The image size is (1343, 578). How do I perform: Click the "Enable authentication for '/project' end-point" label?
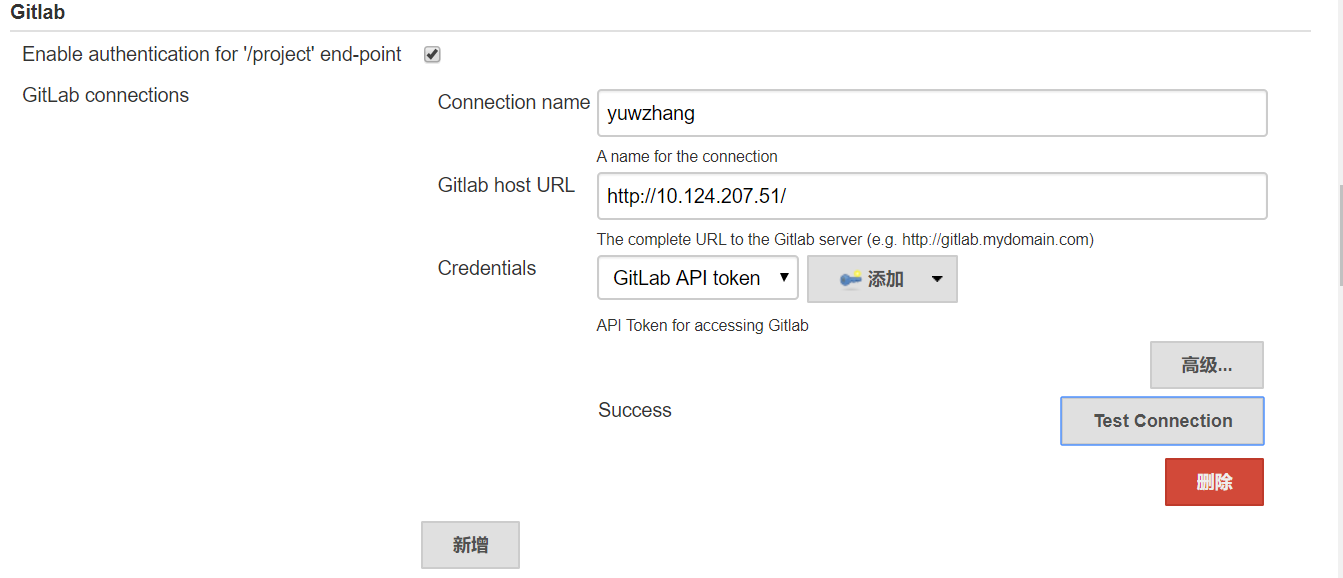pos(212,54)
